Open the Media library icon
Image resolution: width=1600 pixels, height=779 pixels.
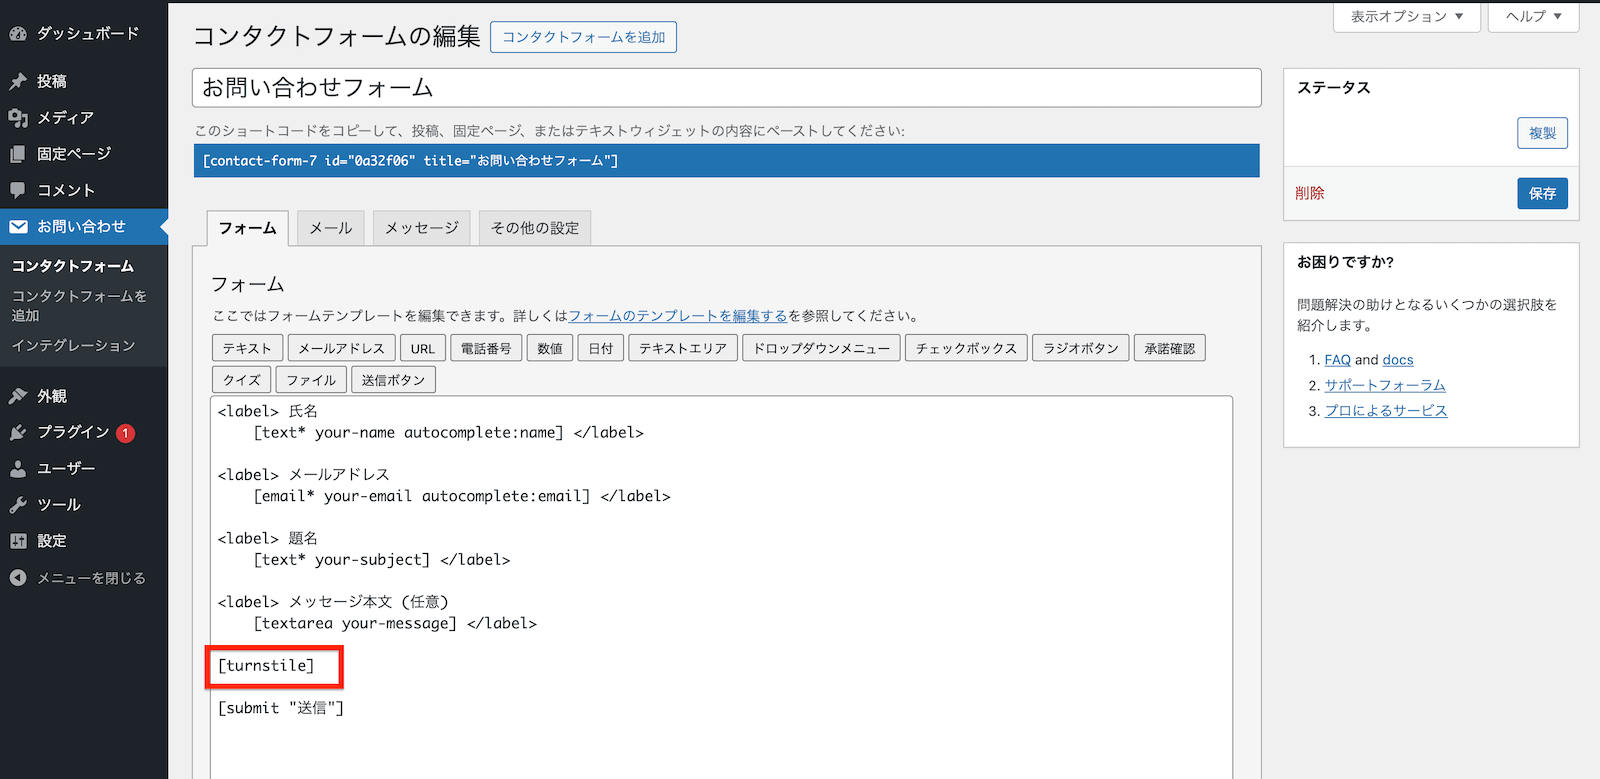coord(18,118)
